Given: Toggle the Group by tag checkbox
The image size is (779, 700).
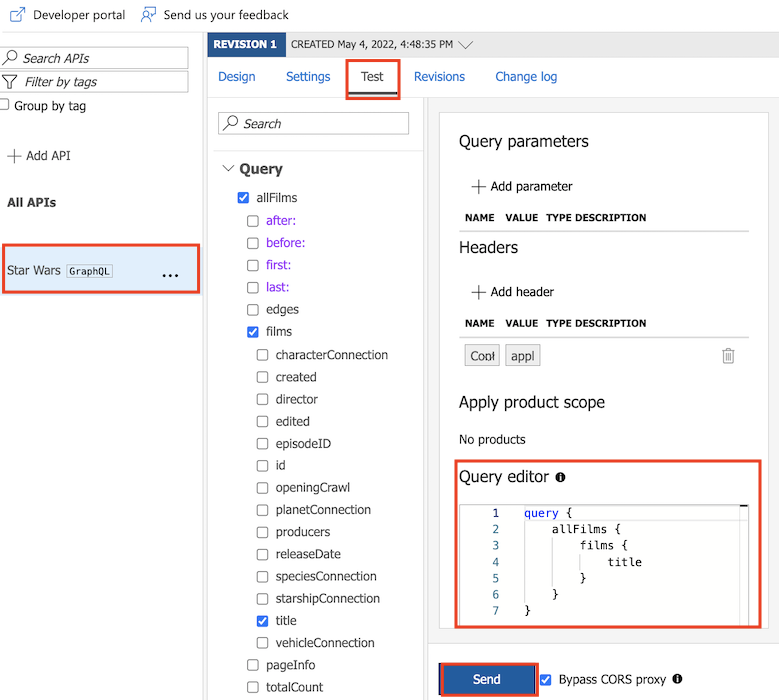Looking at the screenshot, I should pos(5,105).
